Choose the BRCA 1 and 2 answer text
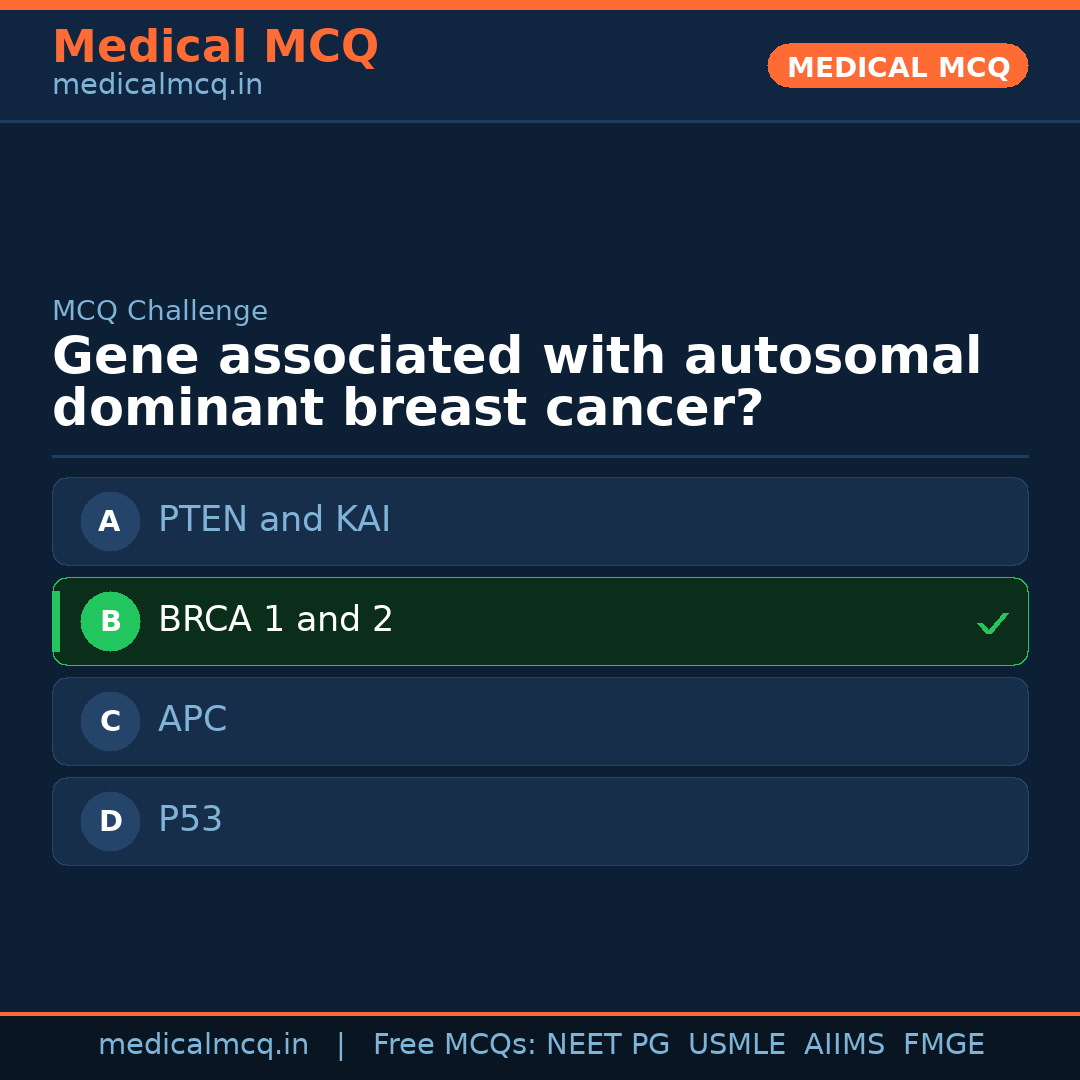The image size is (1080, 1080). (275, 620)
